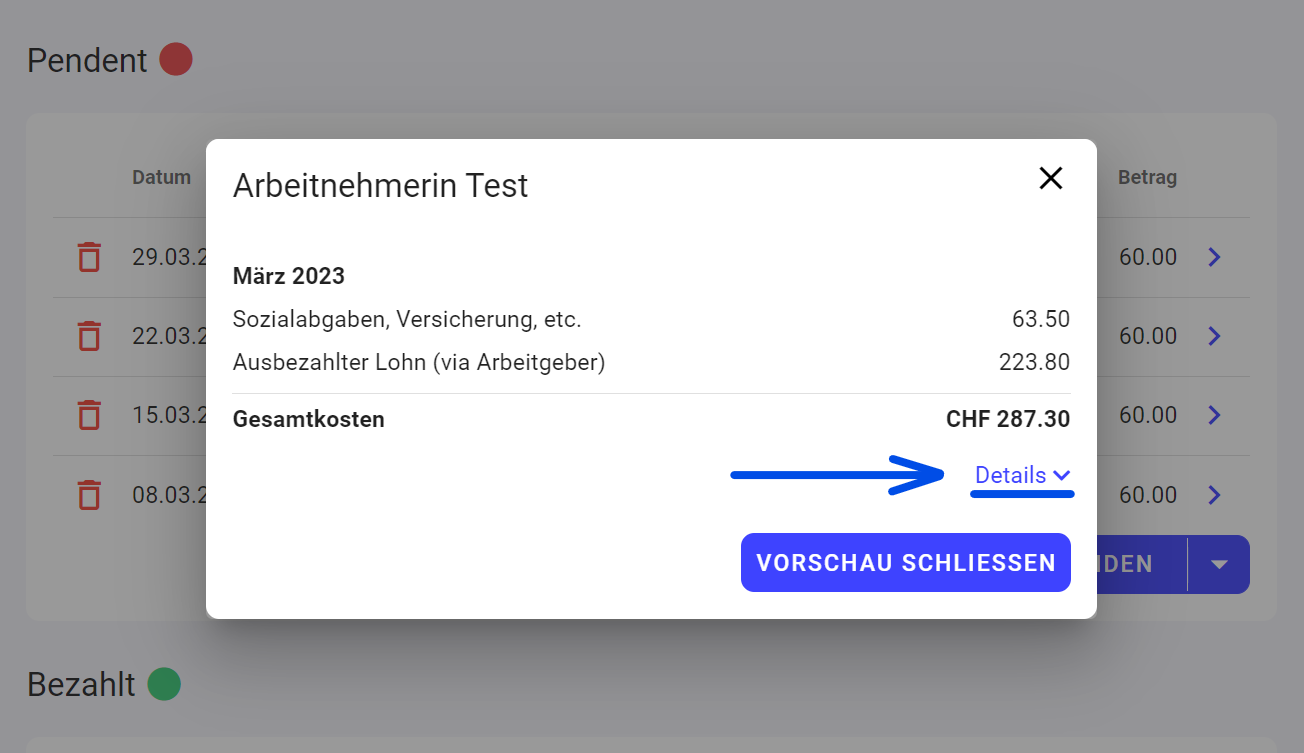Click the Vorschau schliessen button

906,562
